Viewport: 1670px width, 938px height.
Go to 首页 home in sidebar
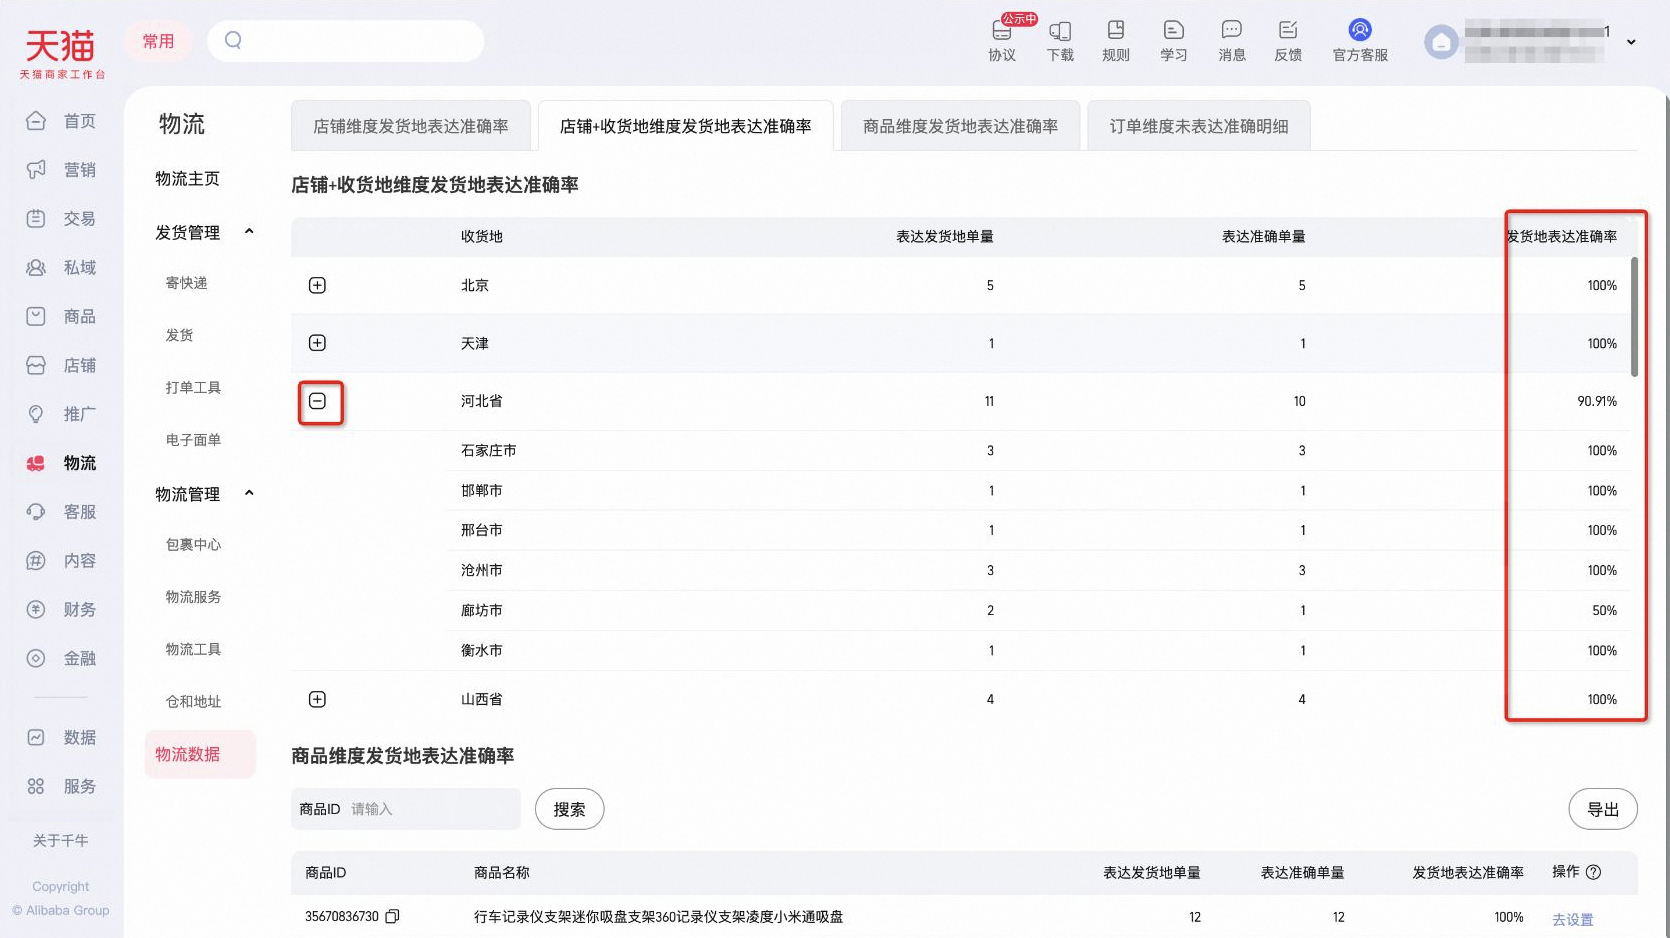(x=62, y=121)
